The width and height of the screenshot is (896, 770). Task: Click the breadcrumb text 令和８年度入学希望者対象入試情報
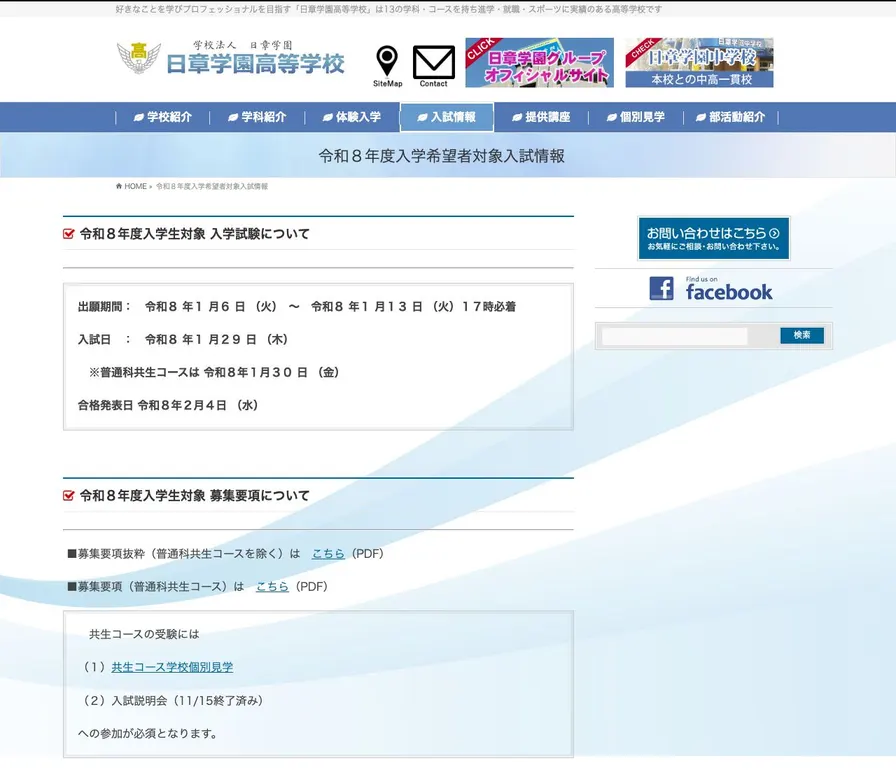[212, 186]
